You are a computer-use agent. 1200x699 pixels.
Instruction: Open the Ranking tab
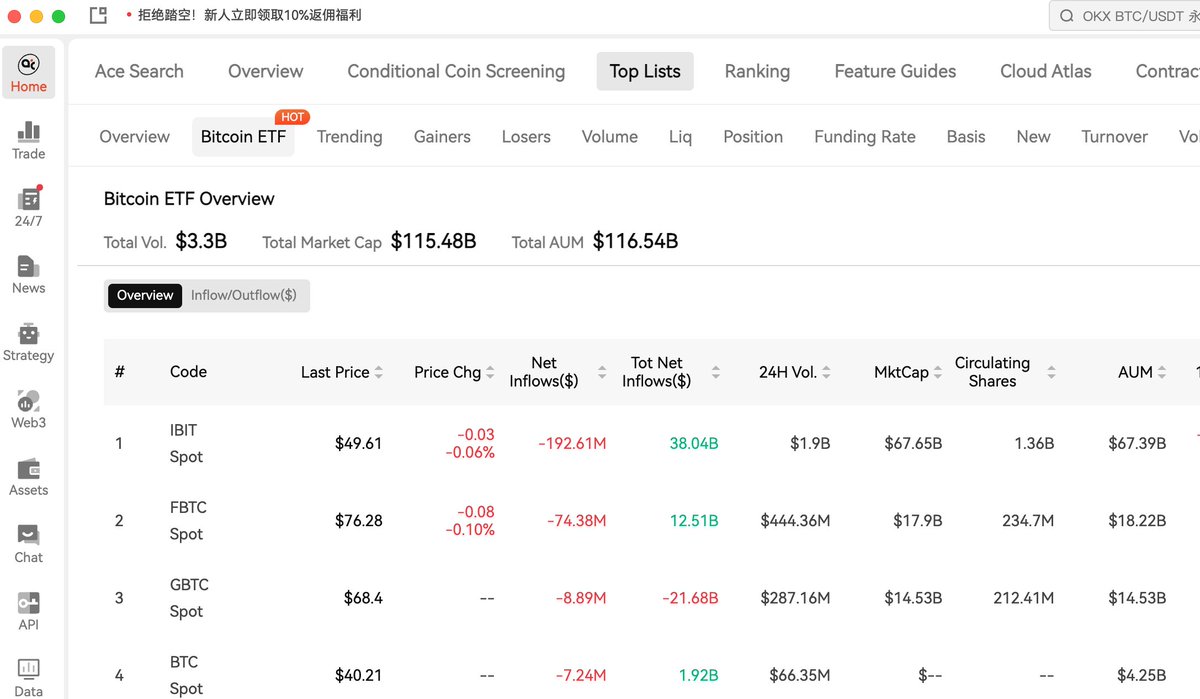coord(757,71)
